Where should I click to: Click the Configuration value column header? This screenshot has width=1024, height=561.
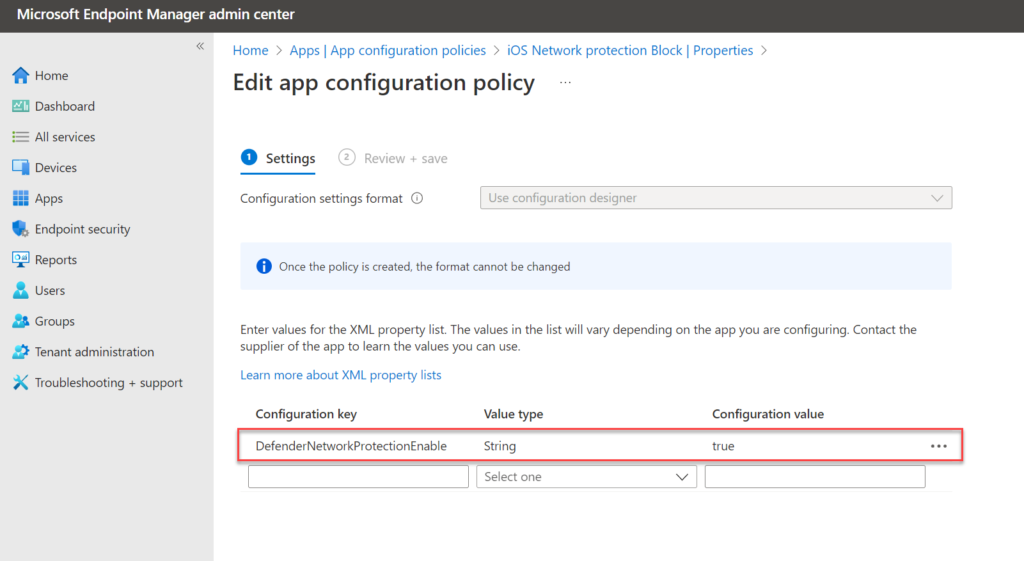click(x=768, y=414)
